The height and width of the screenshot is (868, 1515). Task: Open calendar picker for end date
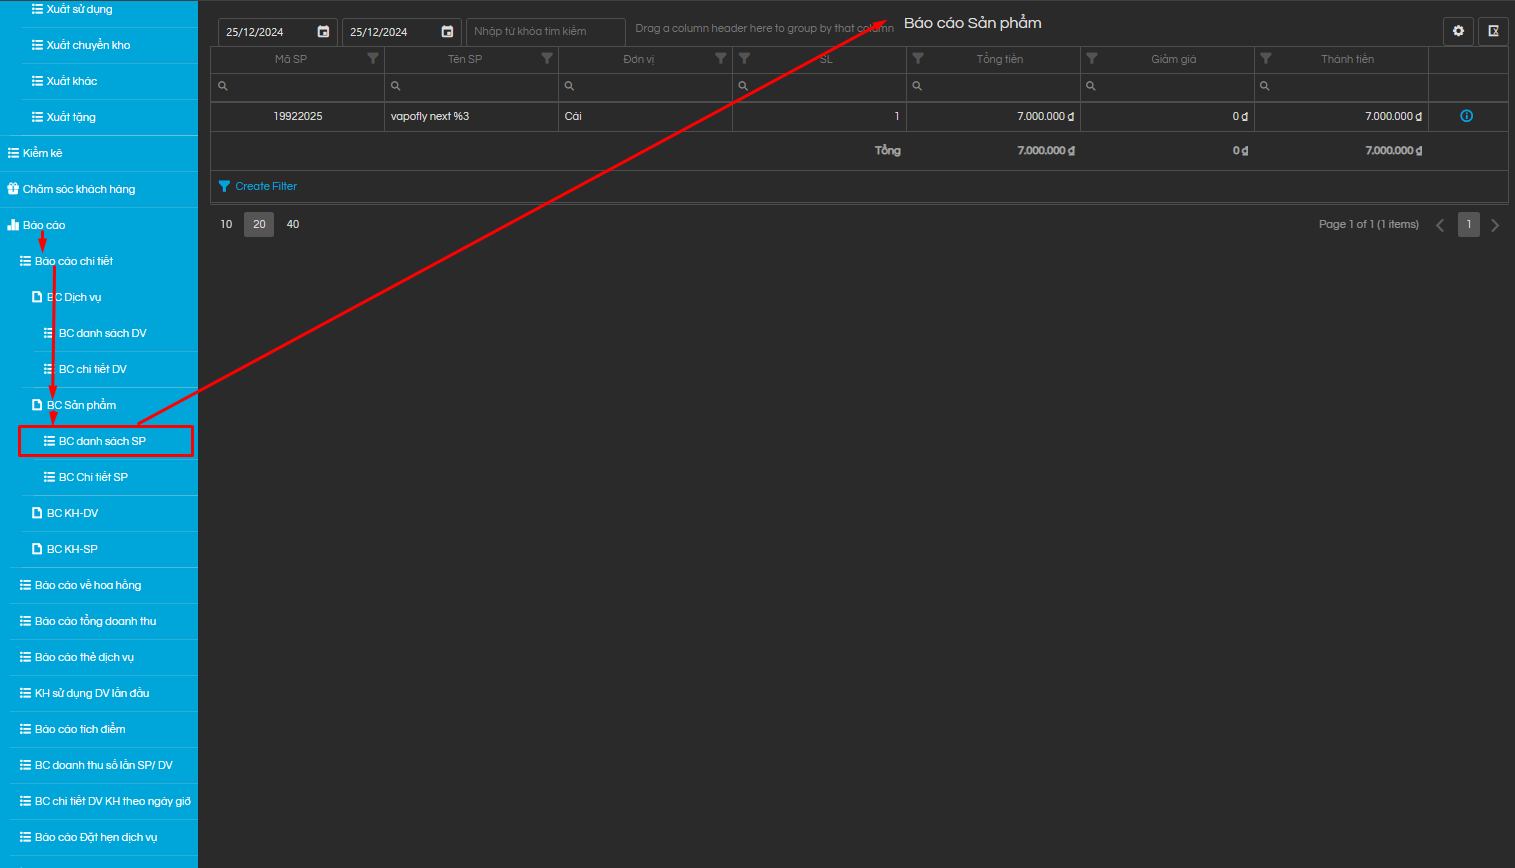point(447,32)
